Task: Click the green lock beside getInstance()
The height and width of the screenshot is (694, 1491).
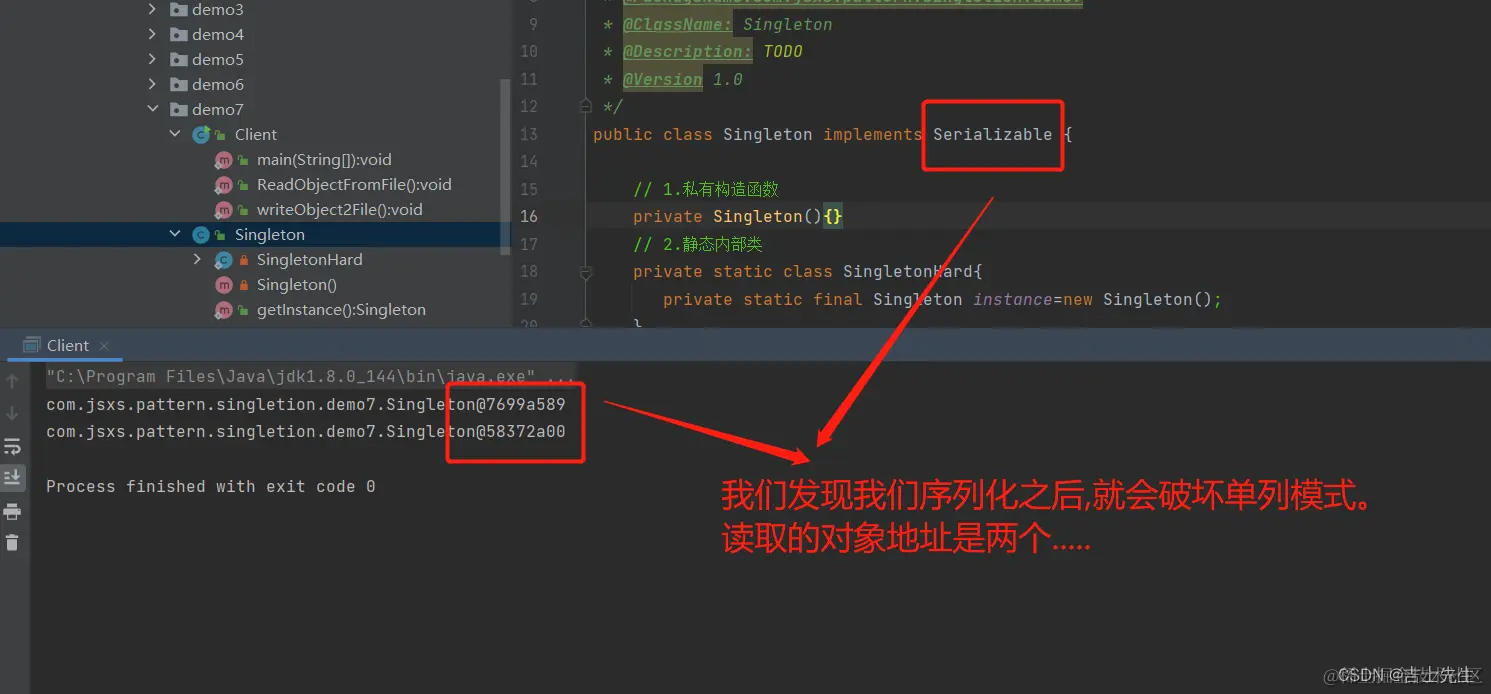Action: pos(243,310)
